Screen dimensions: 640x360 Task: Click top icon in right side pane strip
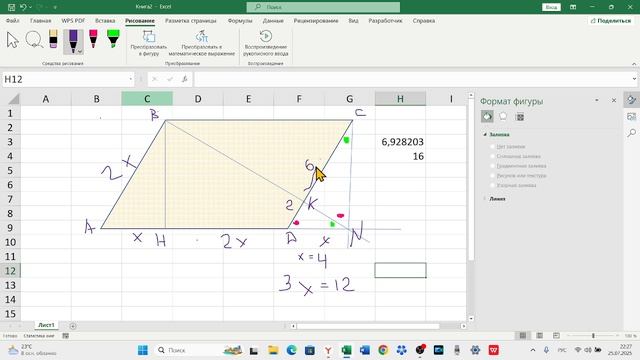coord(631,100)
